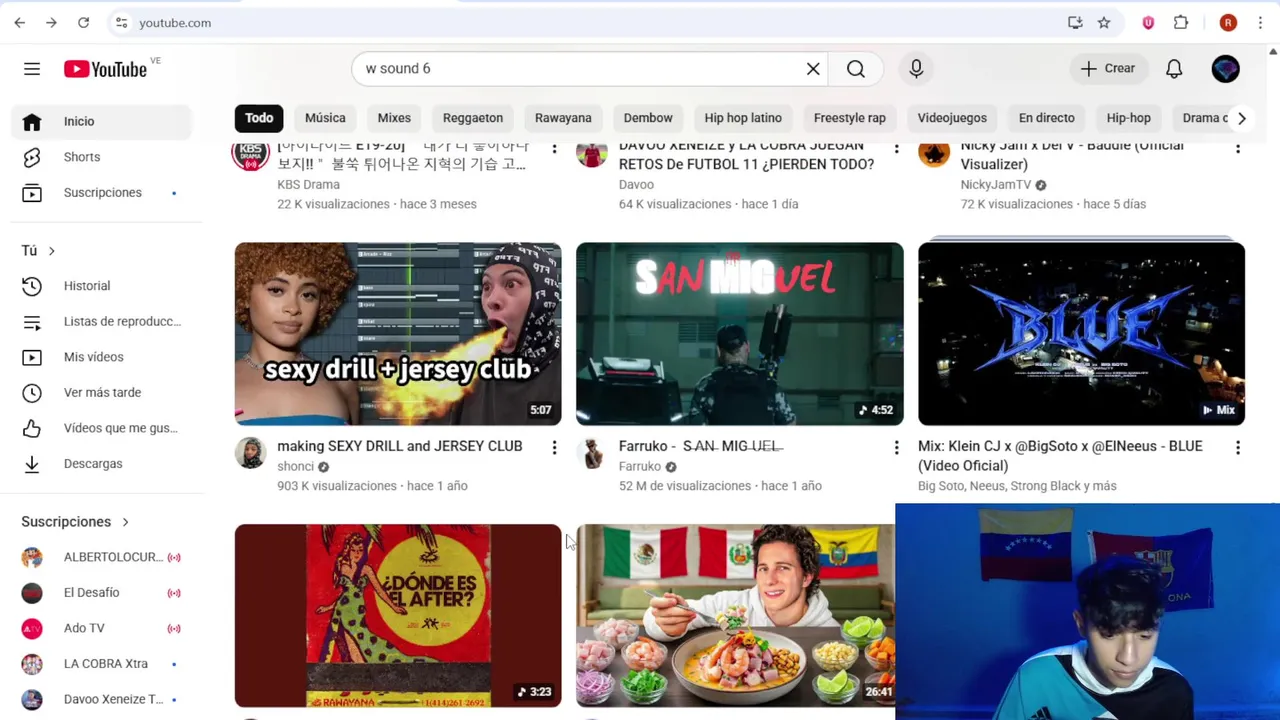
Task: Select the Mixes filter chip
Action: pos(394,118)
